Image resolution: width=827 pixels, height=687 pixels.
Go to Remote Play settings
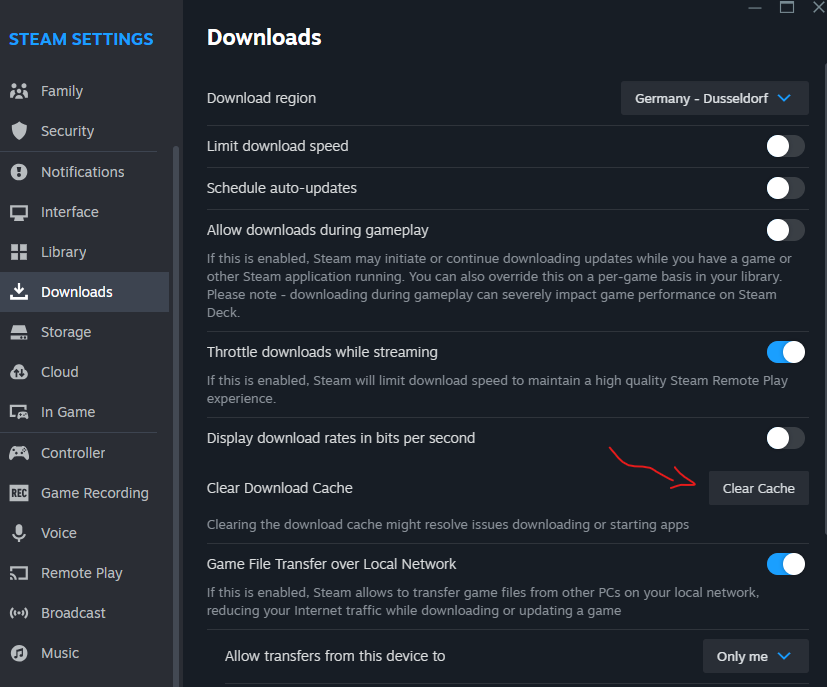(x=84, y=573)
